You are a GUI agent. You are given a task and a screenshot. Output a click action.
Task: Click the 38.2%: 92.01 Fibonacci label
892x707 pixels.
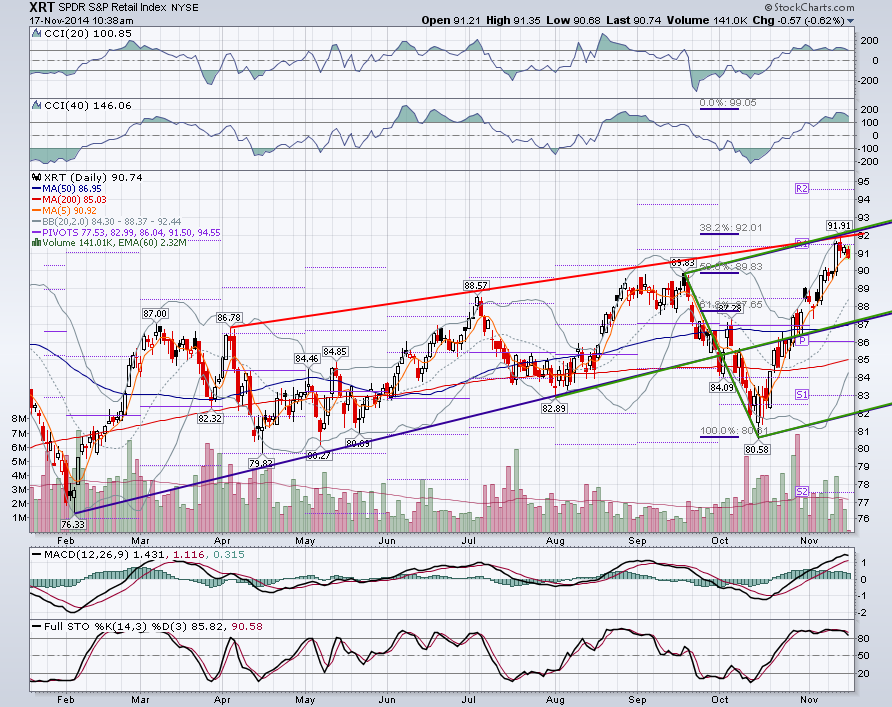click(730, 228)
